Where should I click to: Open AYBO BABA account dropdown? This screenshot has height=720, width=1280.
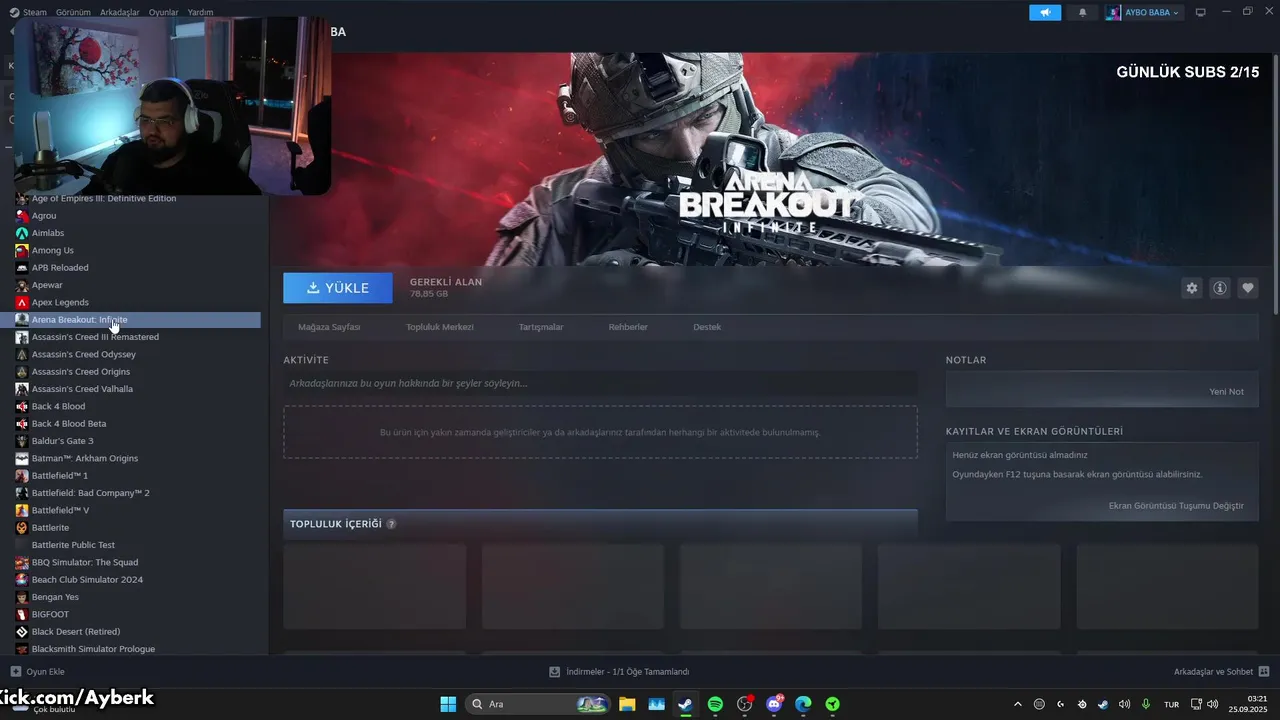click(1143, 12)
